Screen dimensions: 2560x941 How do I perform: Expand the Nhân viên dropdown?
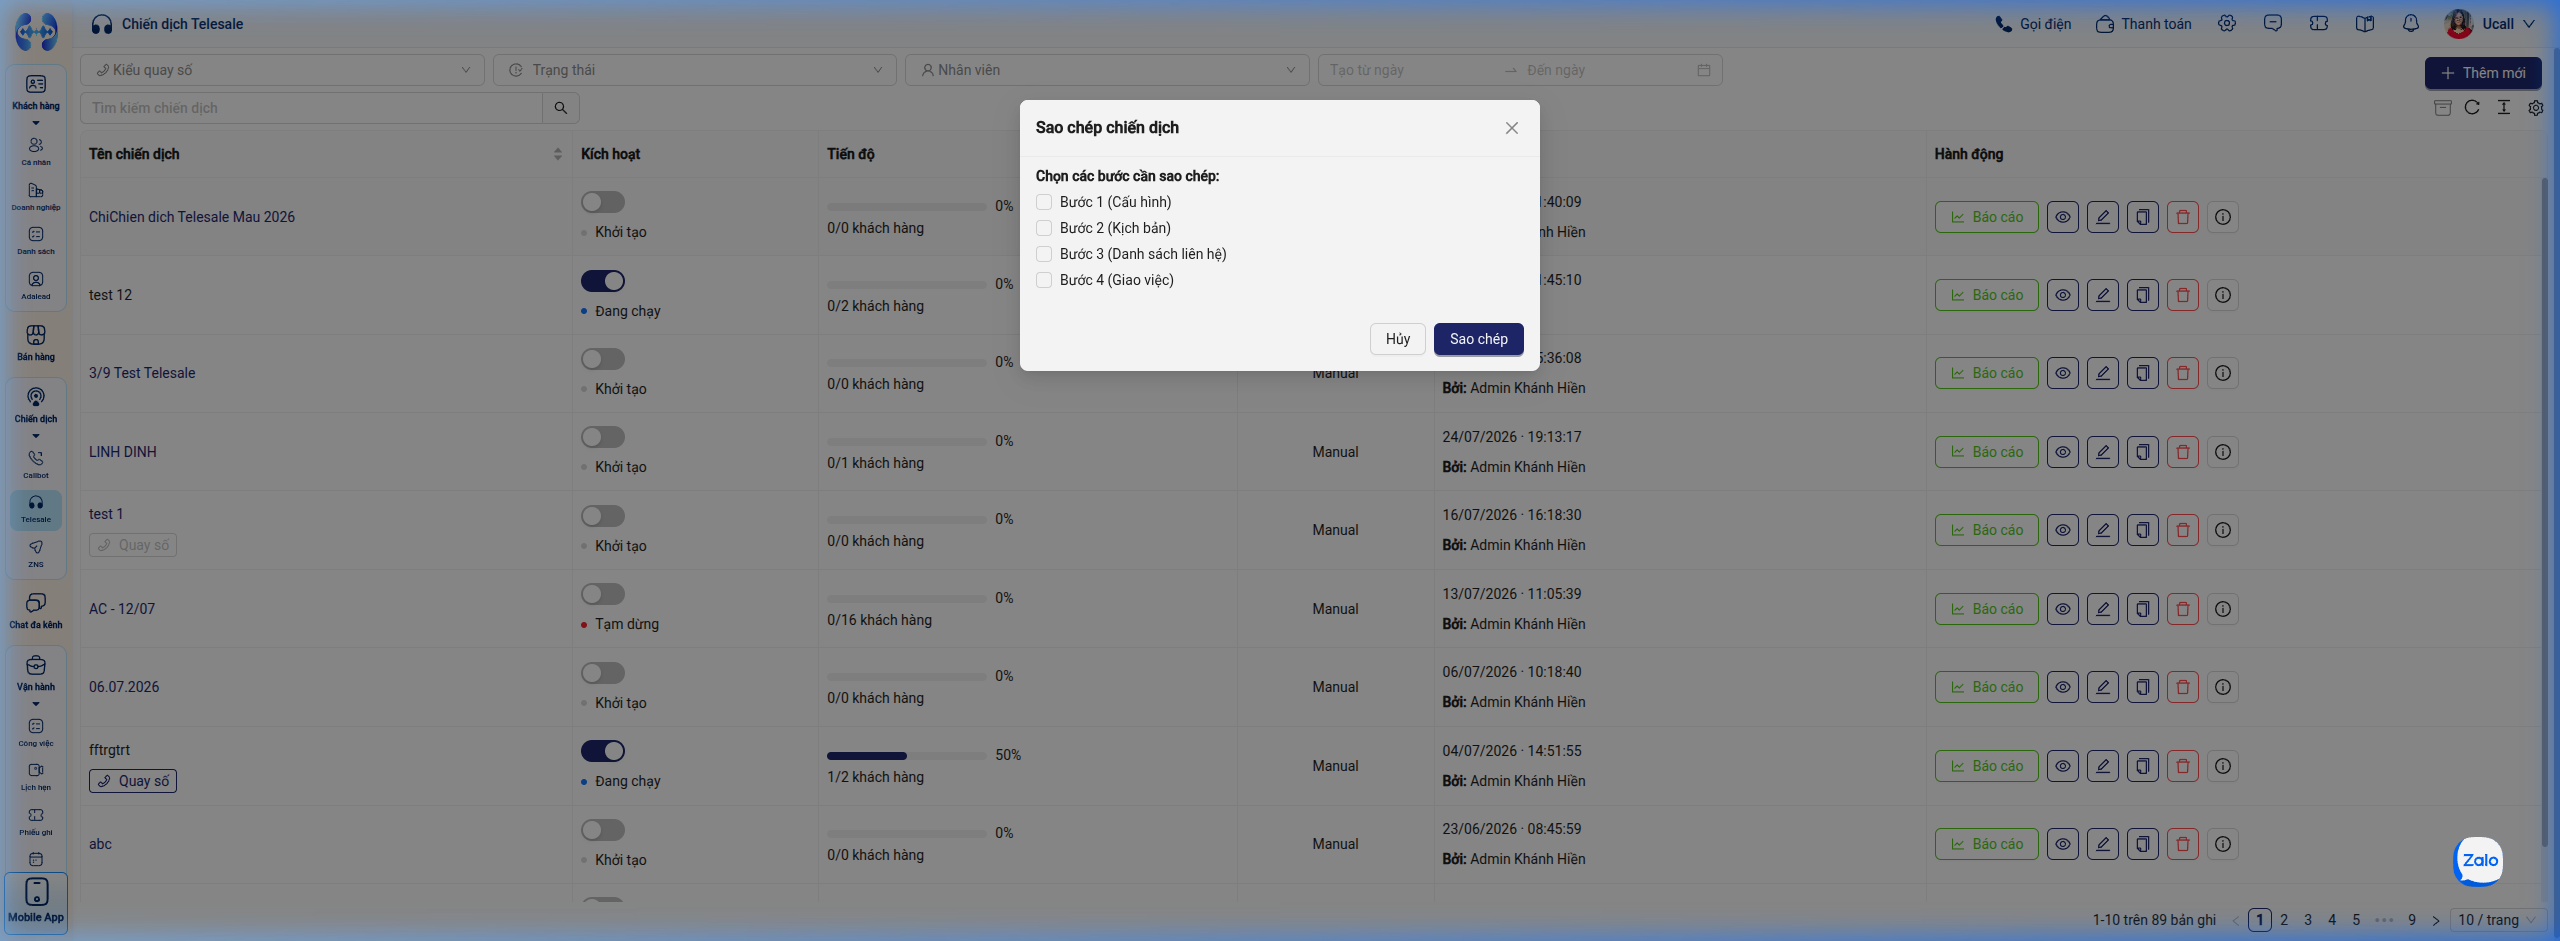pyautogui.click(x=1107, y=70)
